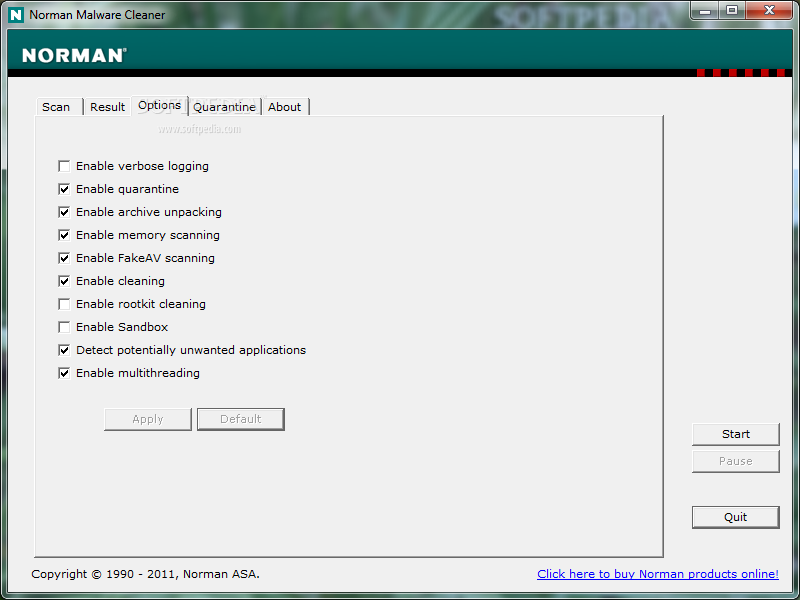Click the copyright text Norman ASA
Screen dimensions: 800x600
(x=145, y=574)
